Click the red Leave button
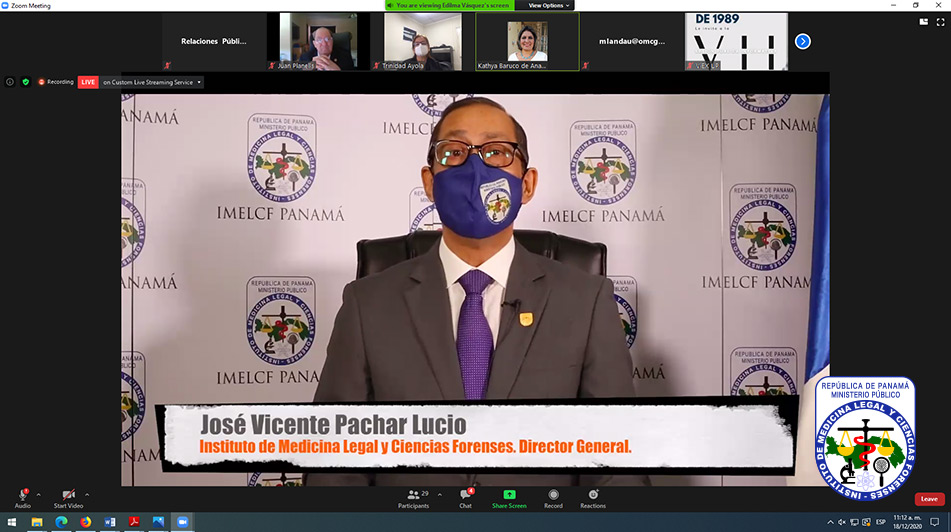The image size is (951, 532). (x=929, y=499)
